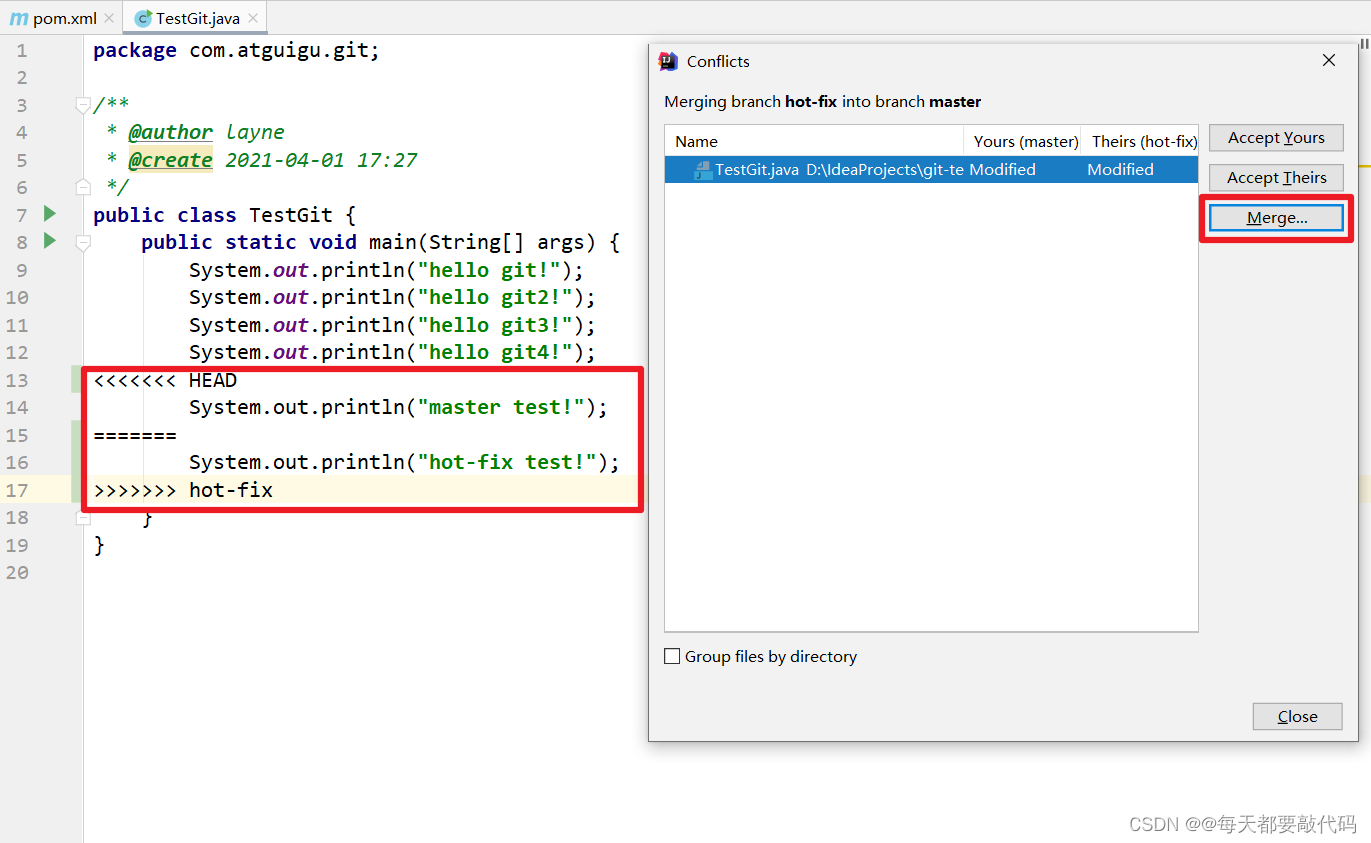The image size is (1371, 843).
Task: Collapse the main method with its fold arrow
Action: tap(83, 242)
